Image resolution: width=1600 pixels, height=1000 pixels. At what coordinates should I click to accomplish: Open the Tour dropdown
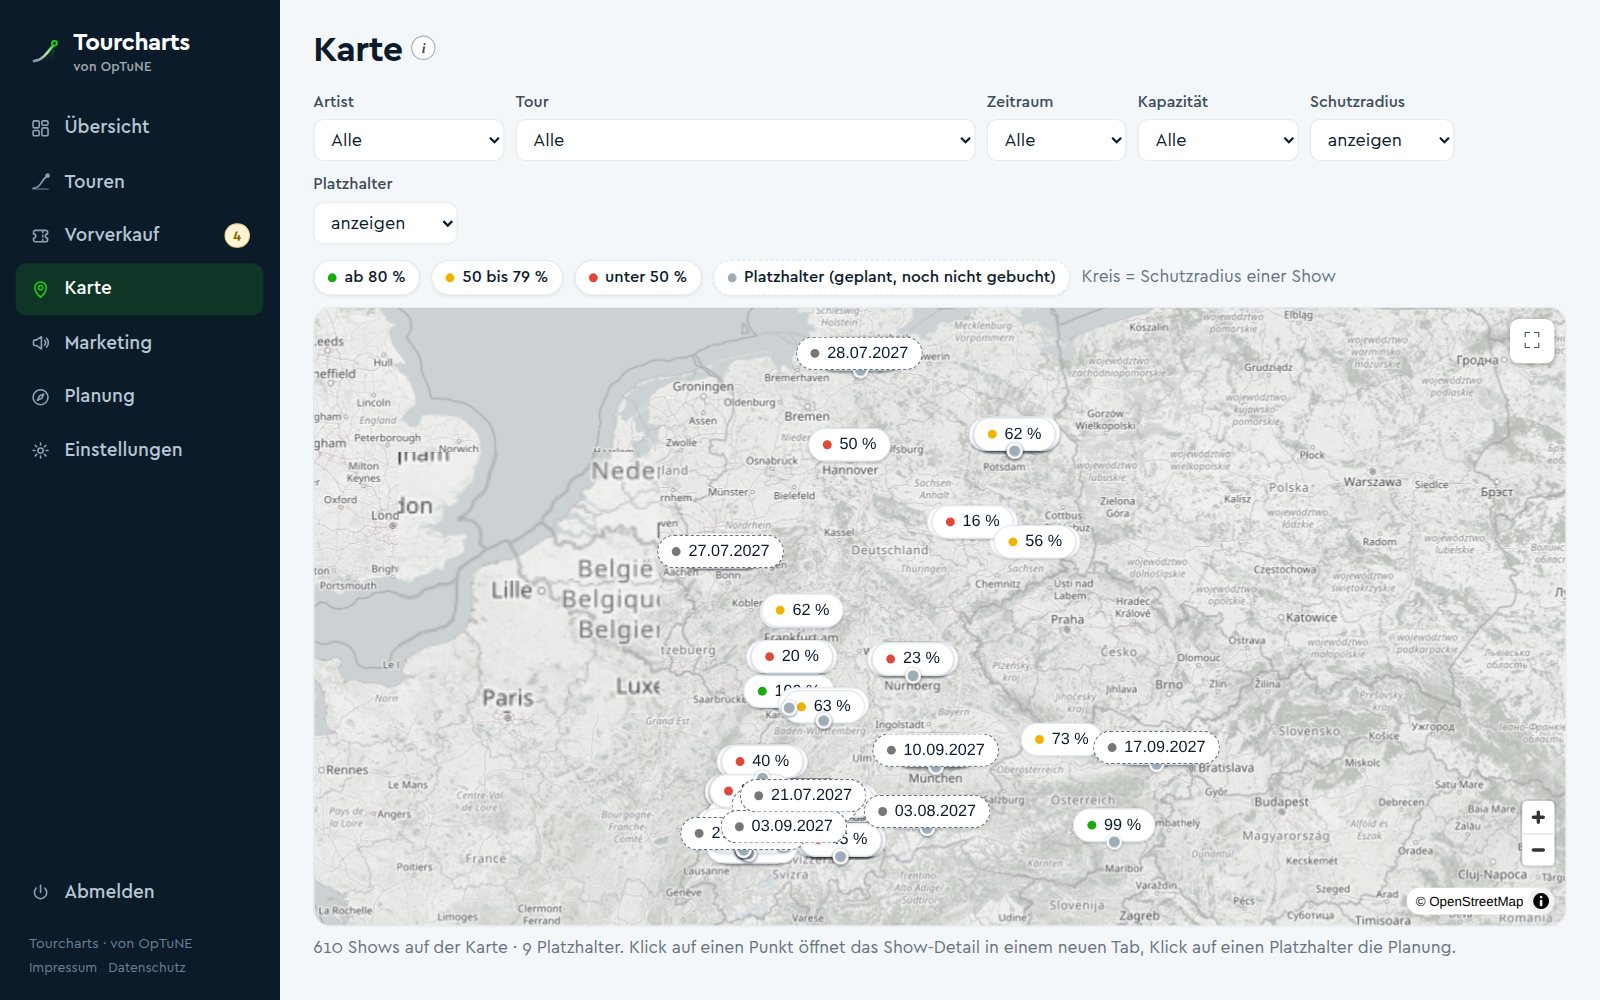tap(745, 140)
